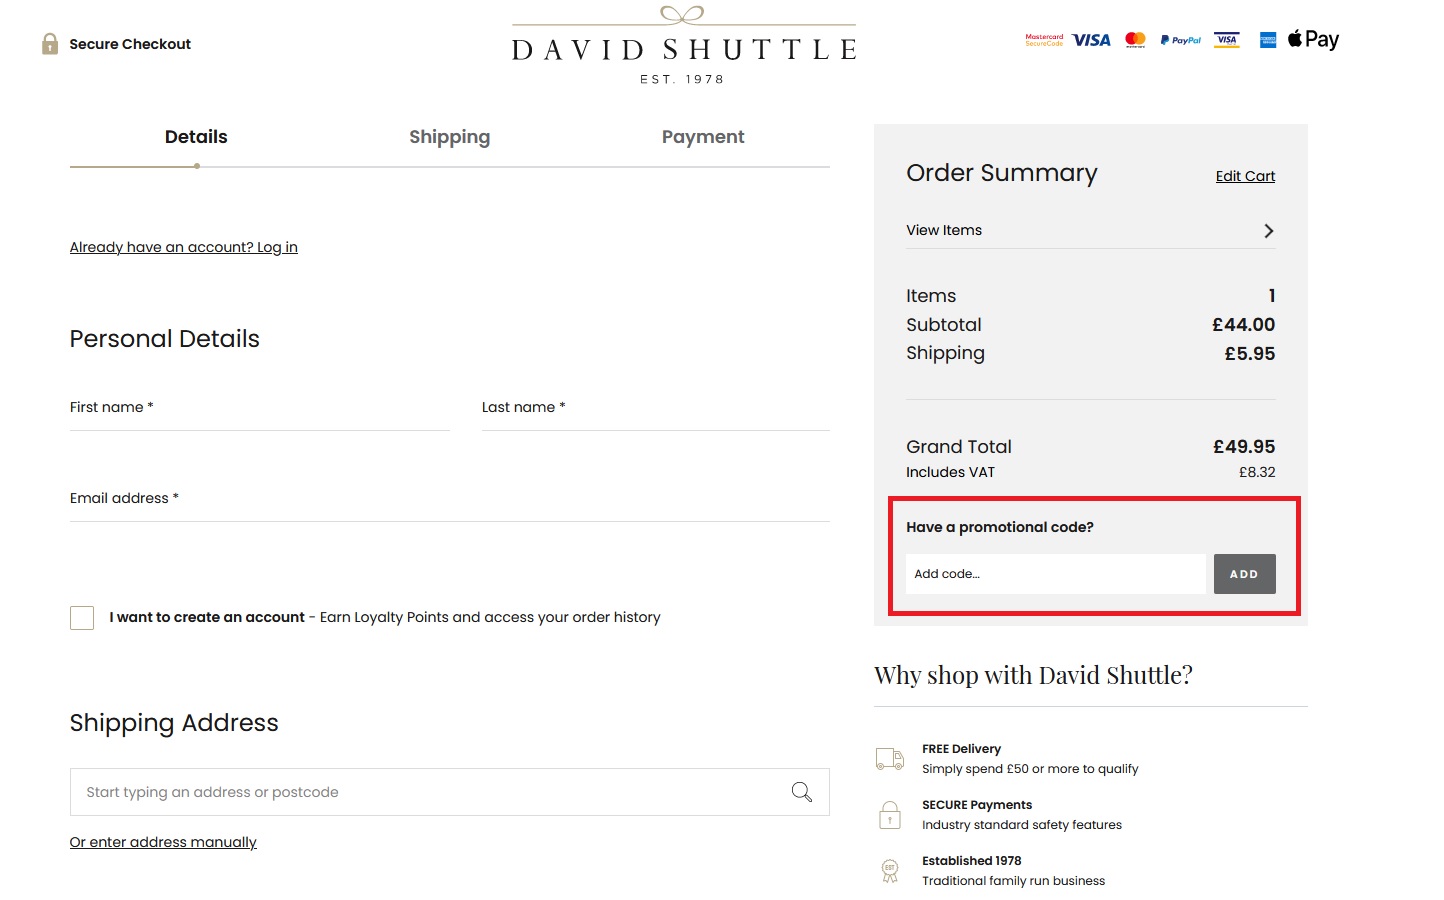The width and height of the screenshot is (1444, 900).
Task: Click the Personal Details heading
Action: (165, 339)
